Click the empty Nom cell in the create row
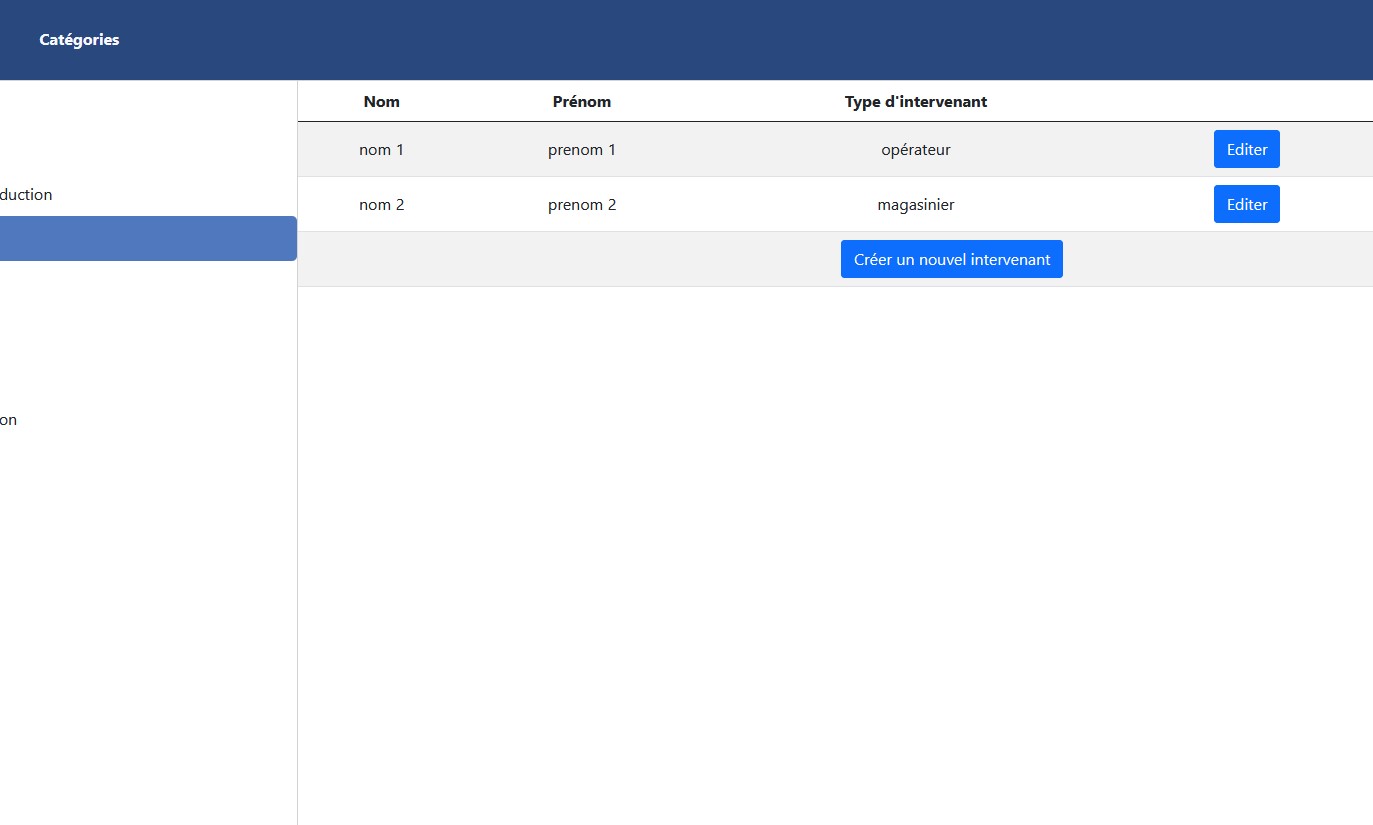This screenshot has width=1373, height=825. 381,259
